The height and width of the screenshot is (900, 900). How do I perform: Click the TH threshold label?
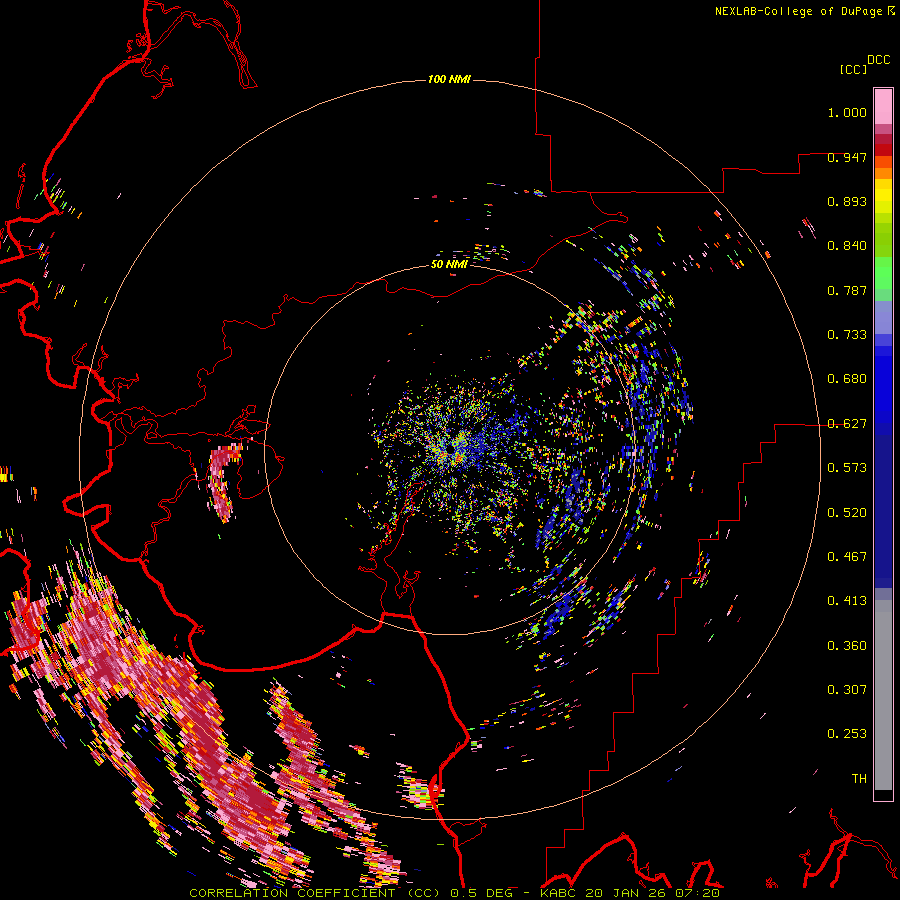pos(859,779)
